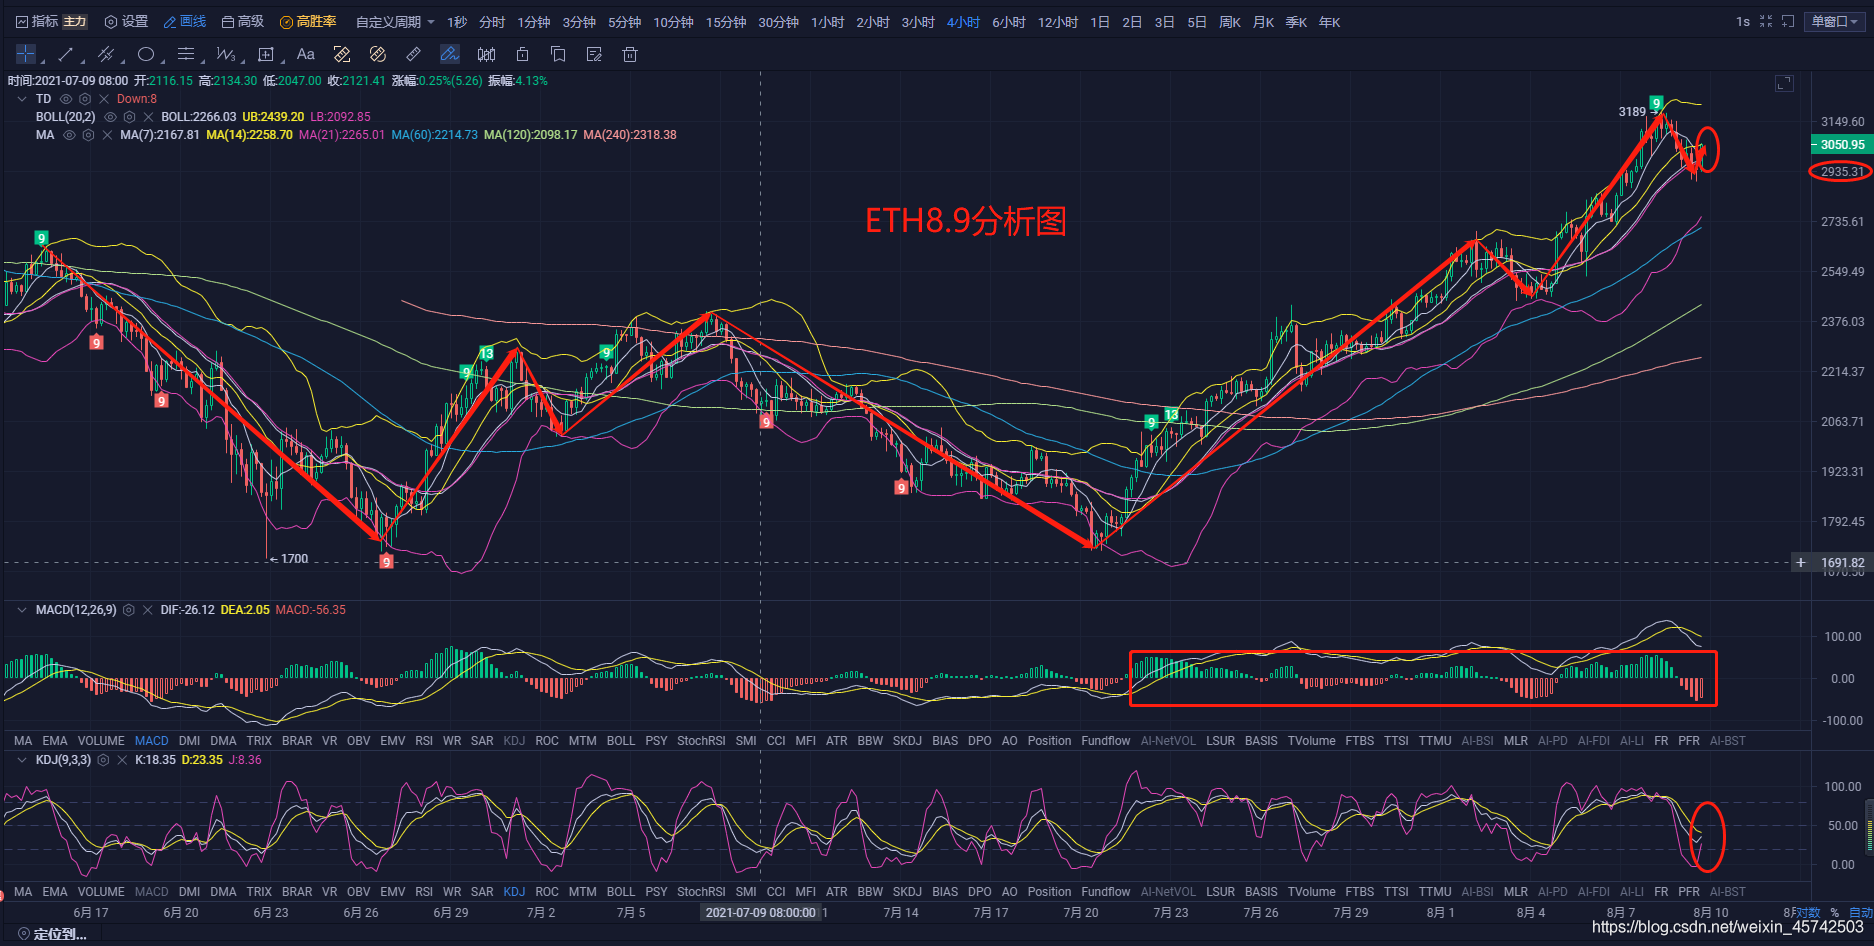
Task: Click the framed ruler icon in drawing toolbar
Action: click(342, 54)
